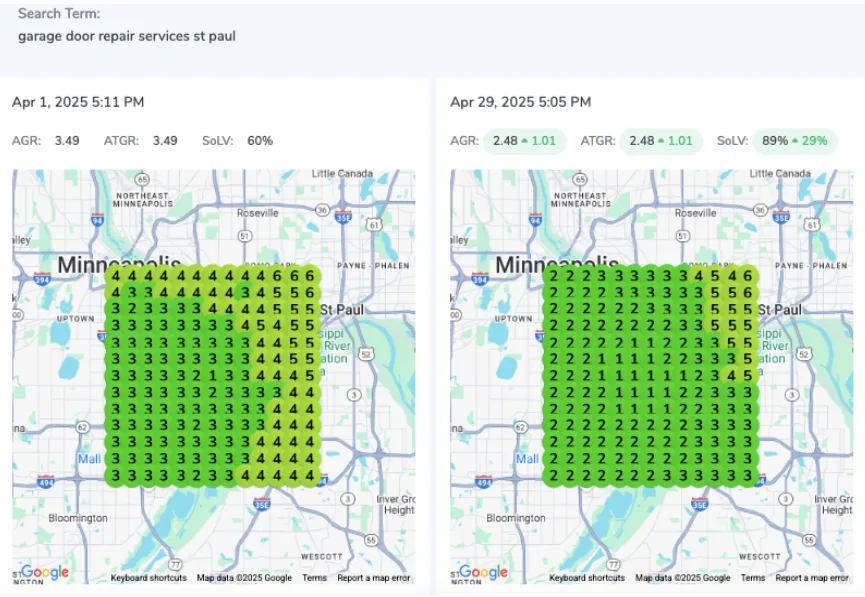Image resolution: width=865 pixels, height=597 pixels.
Task: Click the Route 77 shield on the left map
Action: (176, 565)
